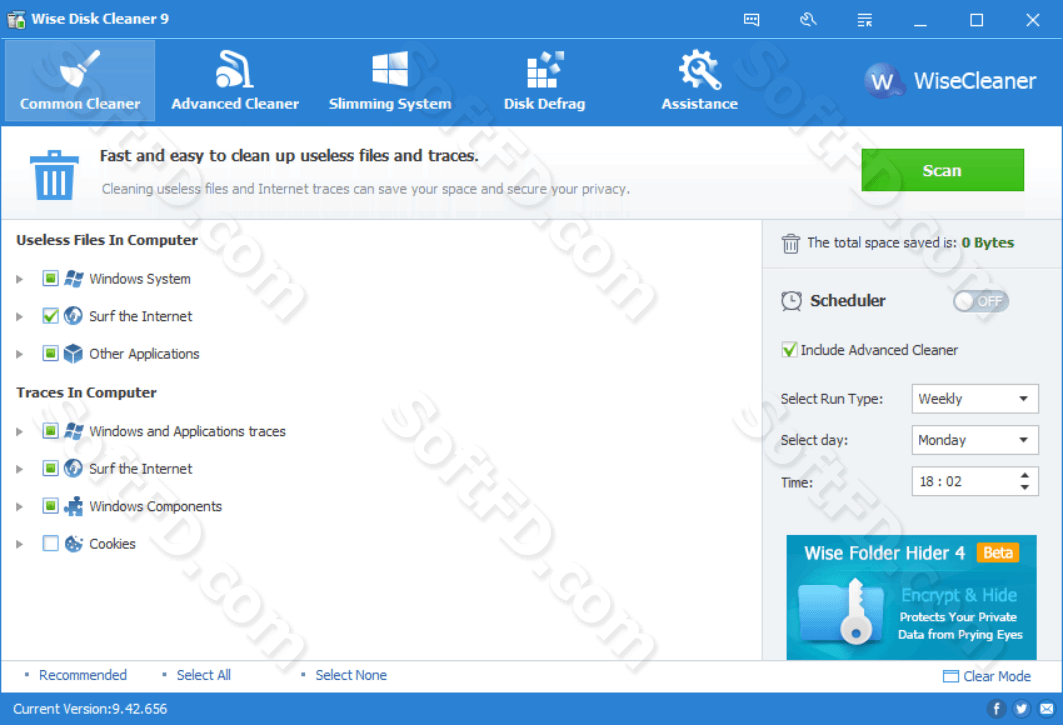
Task: Increase the scheduler time with up arrow
Action: (x=1024, y=475)
